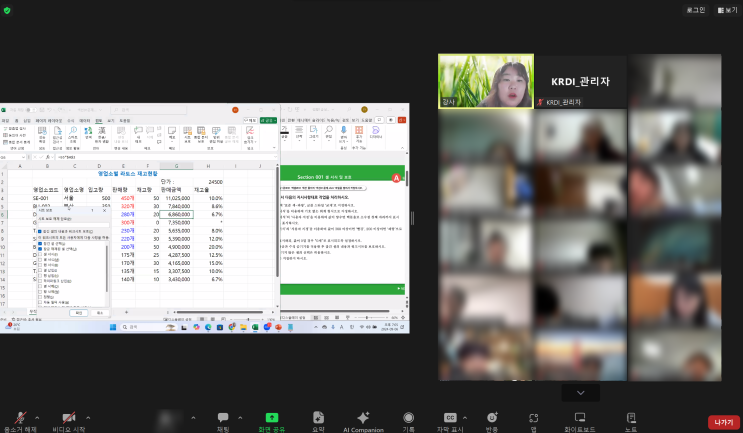Click the red Leave meeting button
The height and width of the screenshot is (433, 743).
(x=723, y=422)
